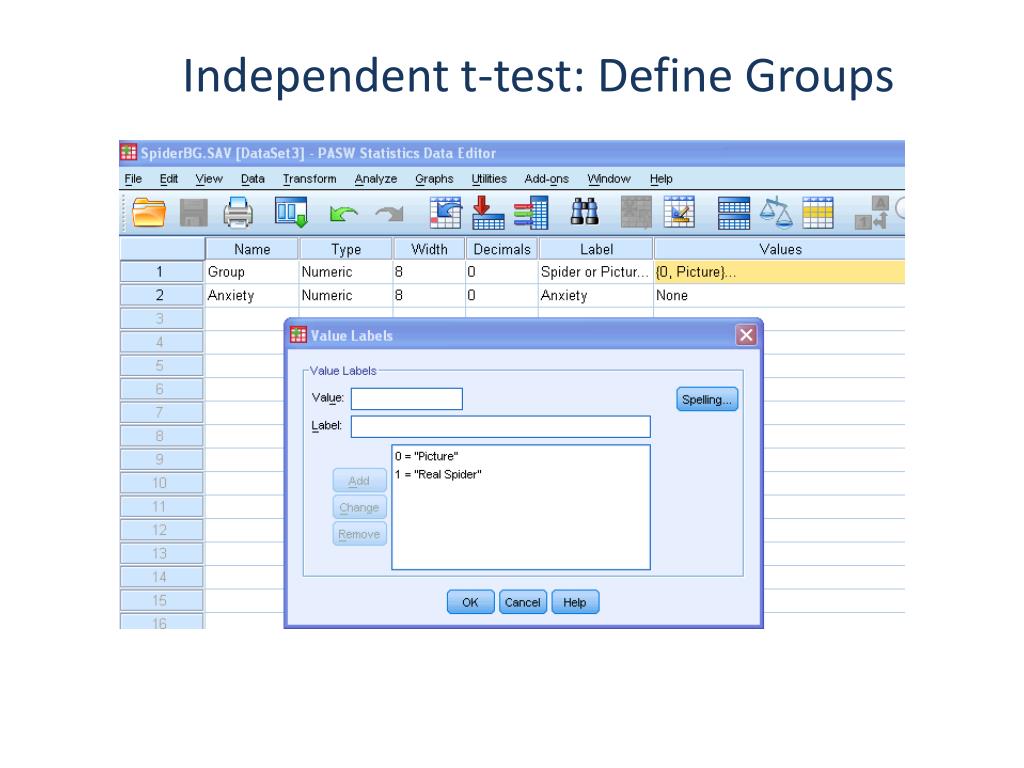Select the Anxiety variable name cell
1024x768 pixels.
click(x=251, y=295)
